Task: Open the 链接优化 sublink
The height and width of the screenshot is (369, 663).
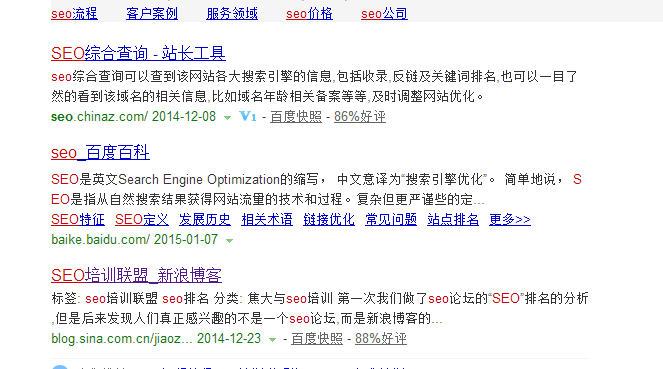Action: [329, 219]
